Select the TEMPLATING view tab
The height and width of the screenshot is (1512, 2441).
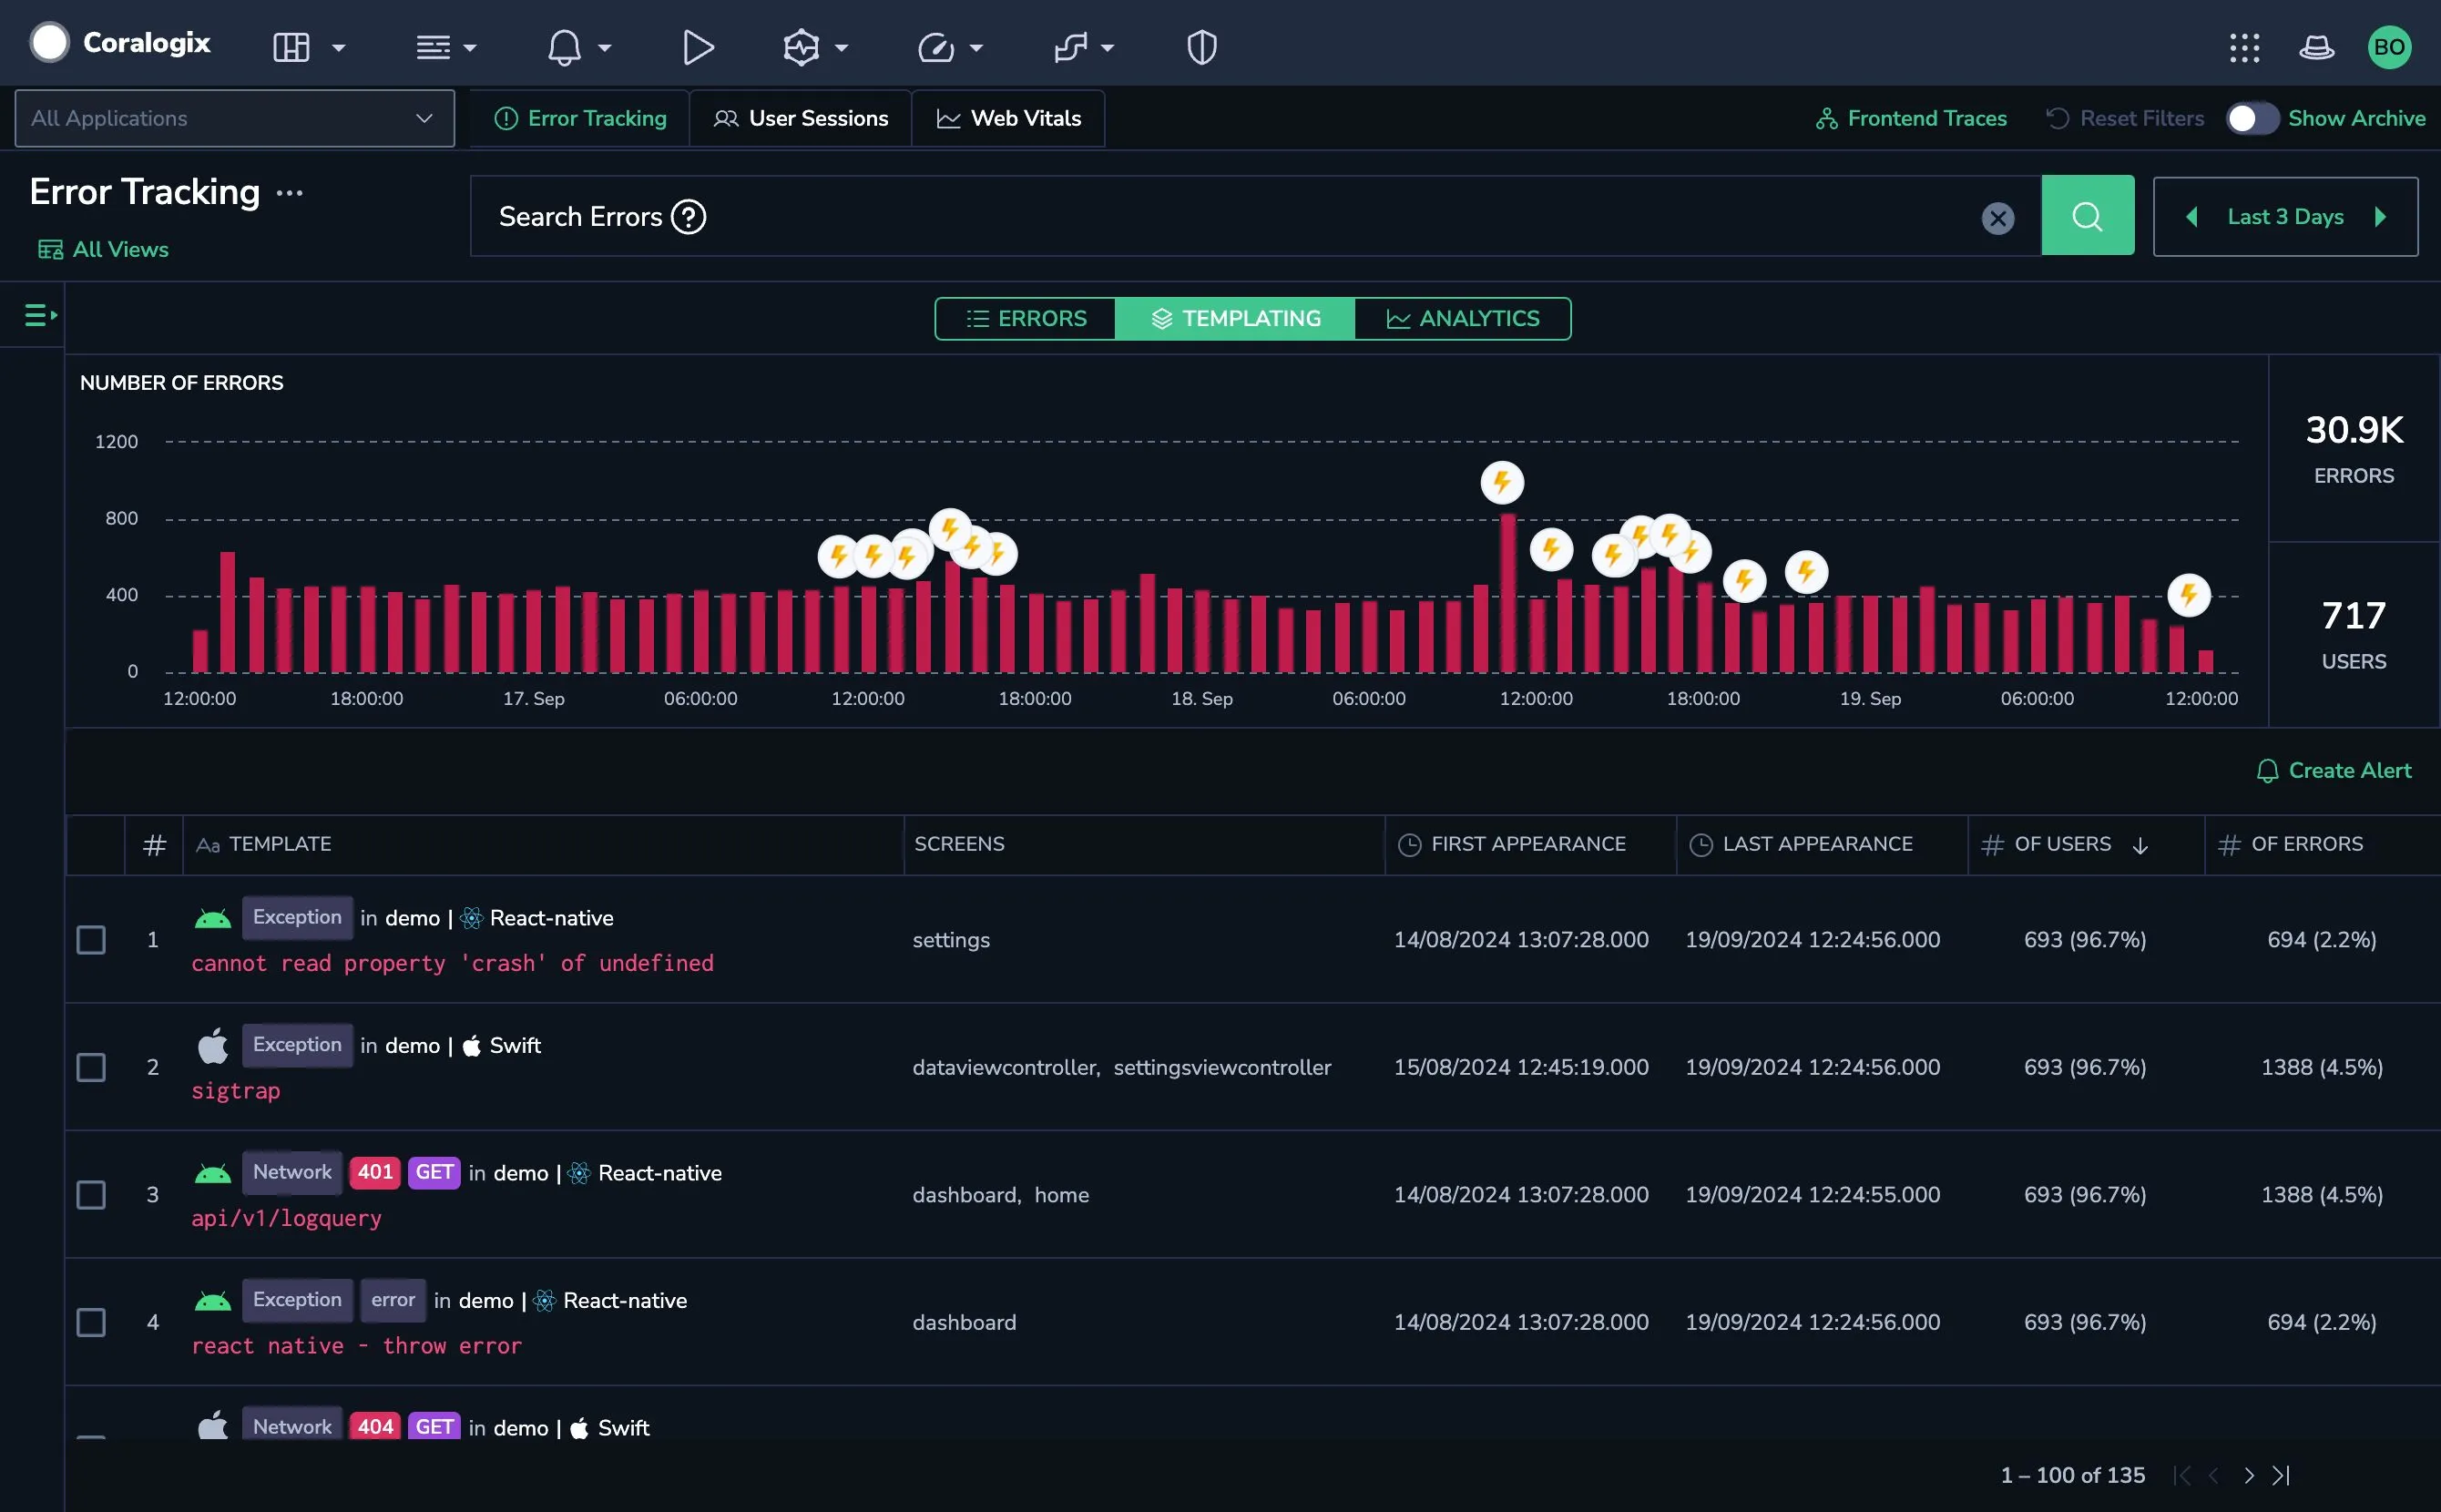[1235, 319]
